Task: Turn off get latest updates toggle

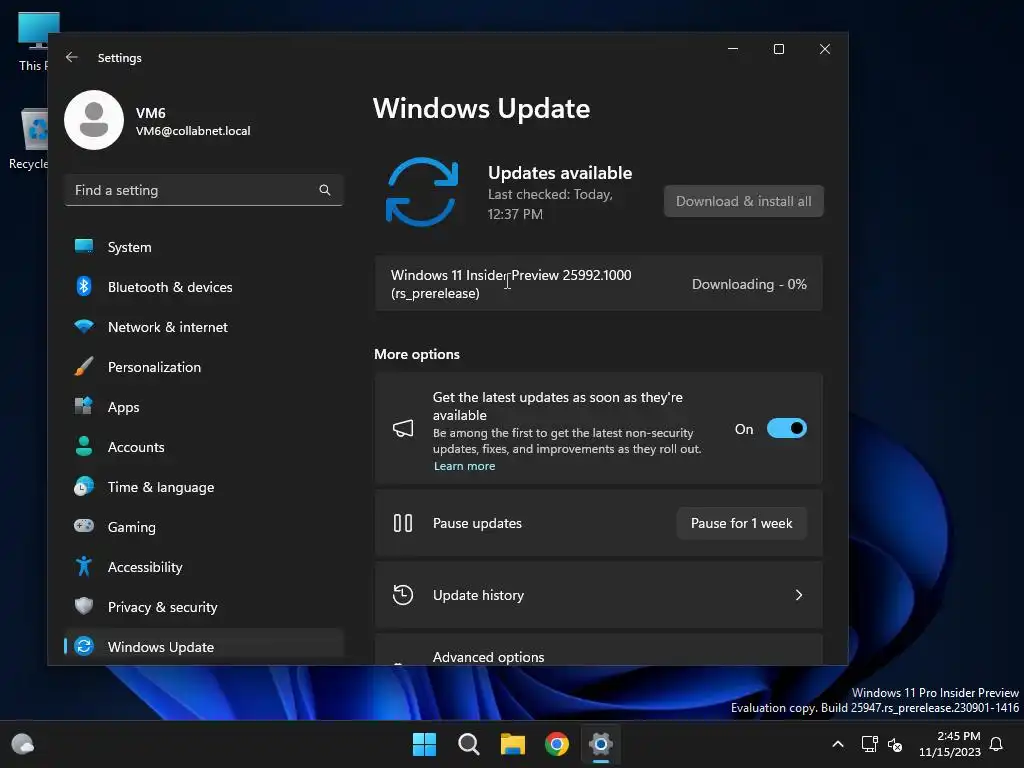Action: click(787, 428)
